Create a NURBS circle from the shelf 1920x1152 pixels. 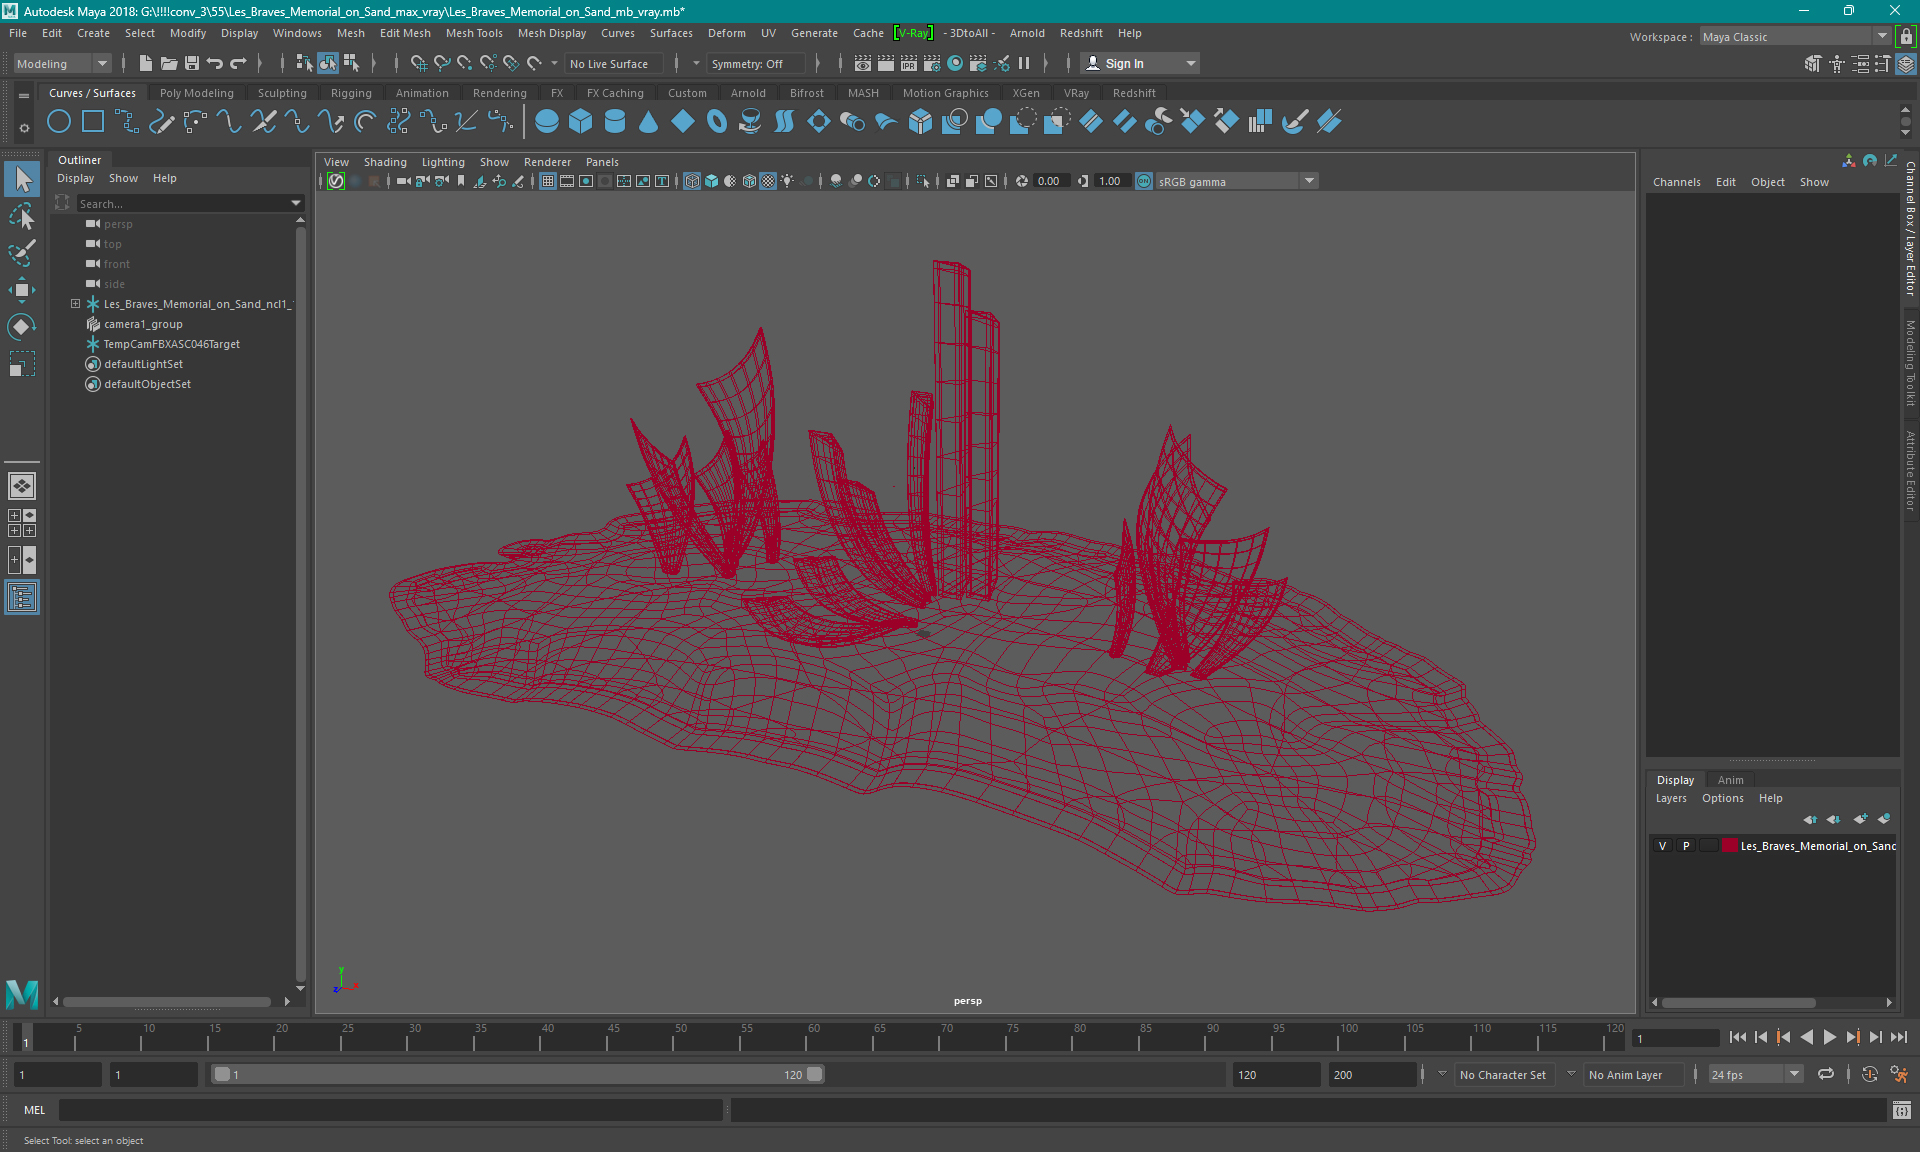click(x=59, y=122)
